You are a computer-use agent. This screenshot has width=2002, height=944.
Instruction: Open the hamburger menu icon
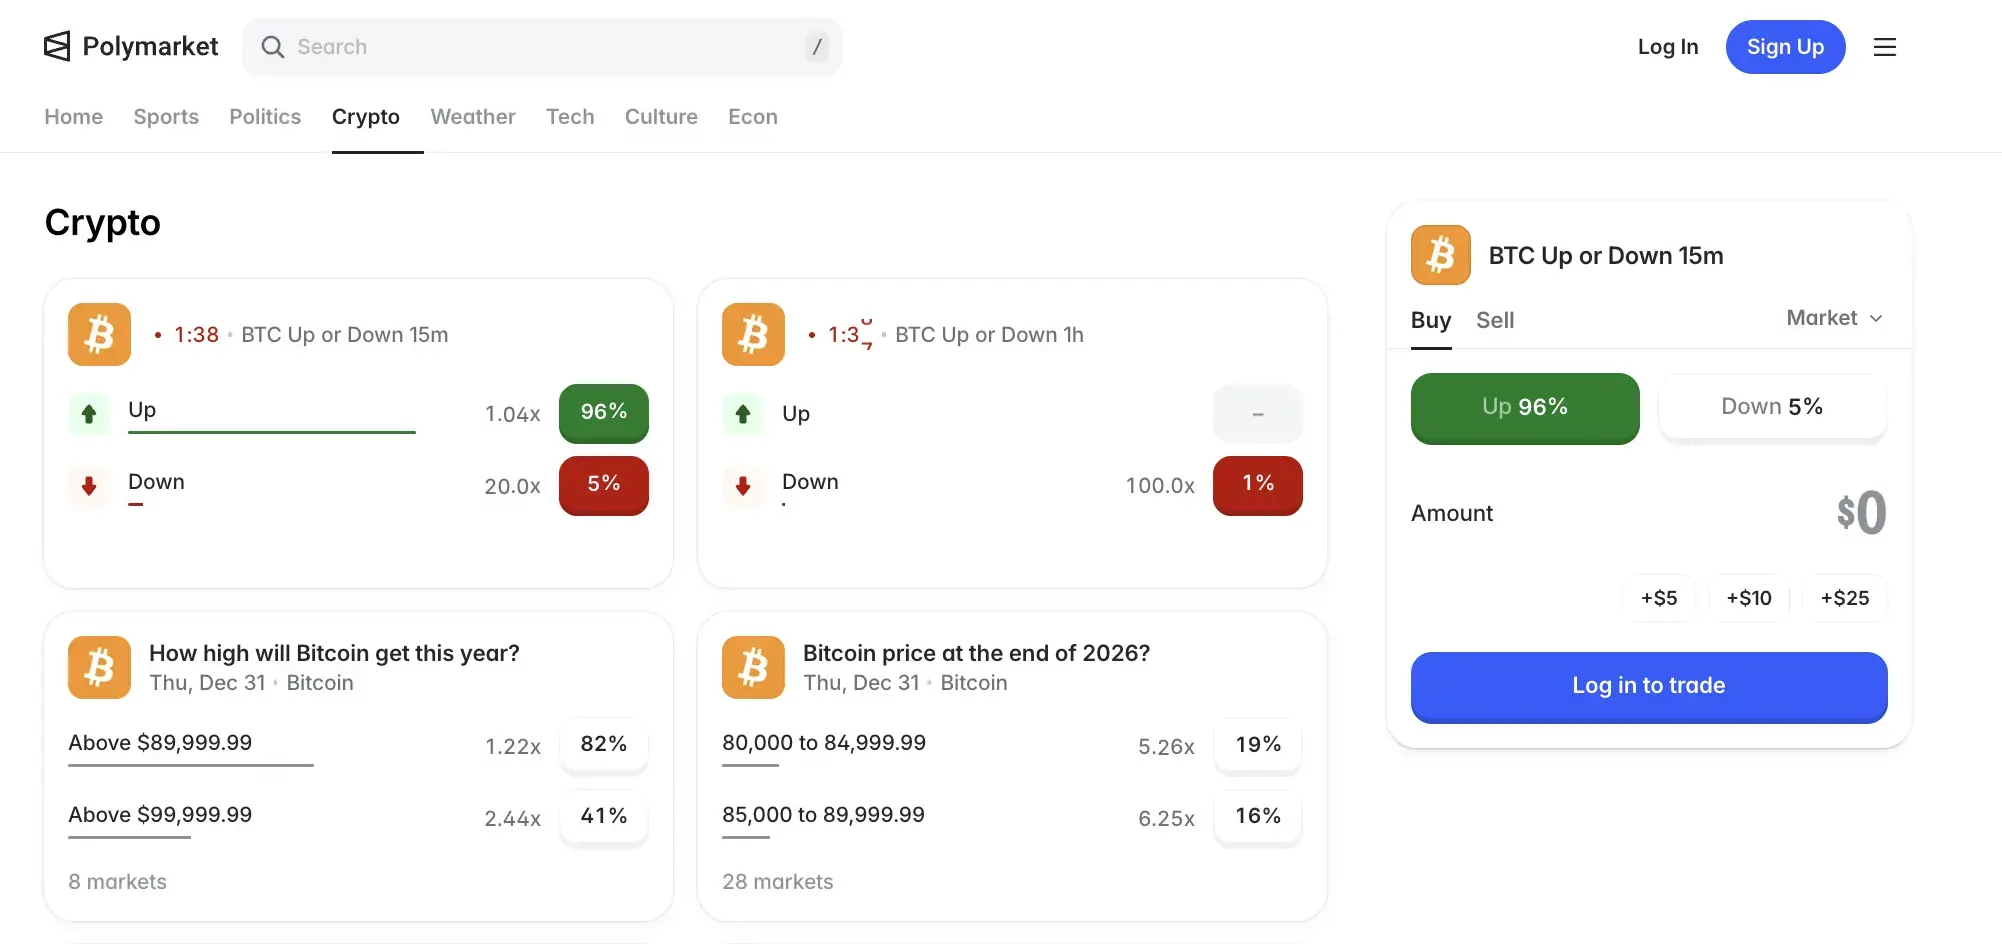pyautogui.click(x=1884, y=47)
